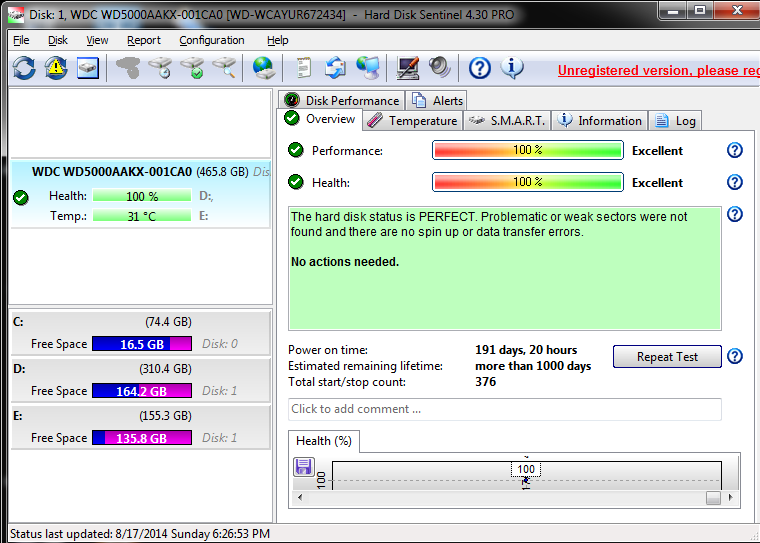Click the blue info about toolbar icon
This screenshot has width=760, height=543.
coord(513,68)
